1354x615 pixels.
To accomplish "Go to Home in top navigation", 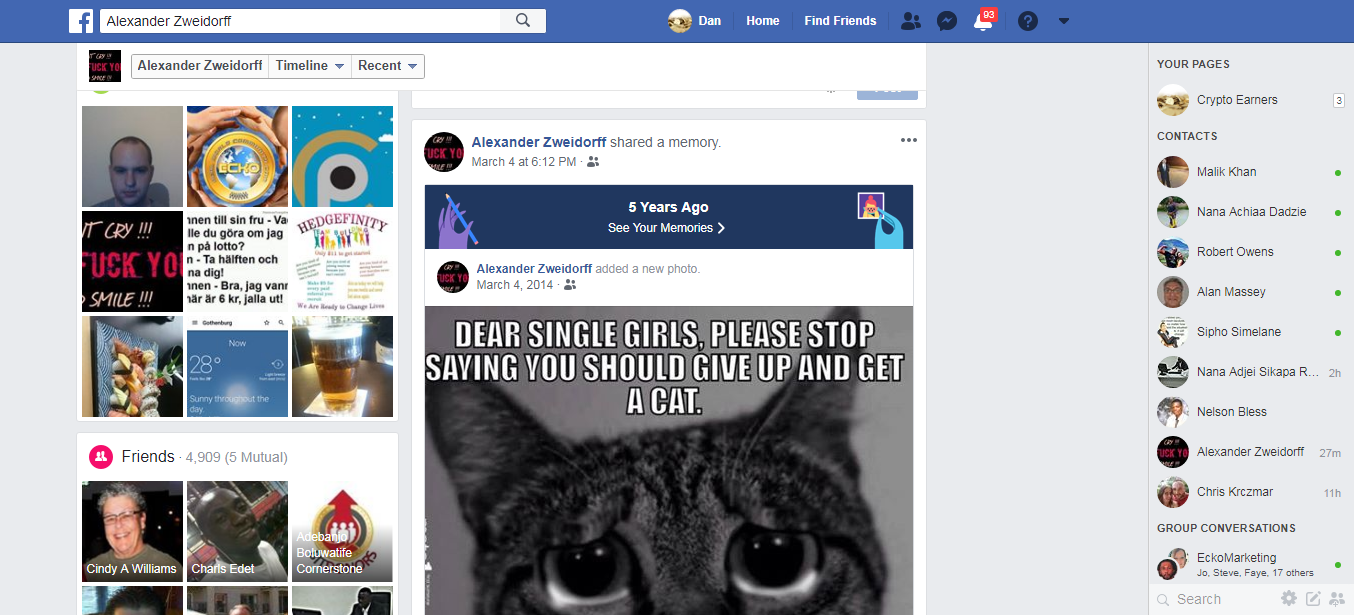I will [763, 21].
